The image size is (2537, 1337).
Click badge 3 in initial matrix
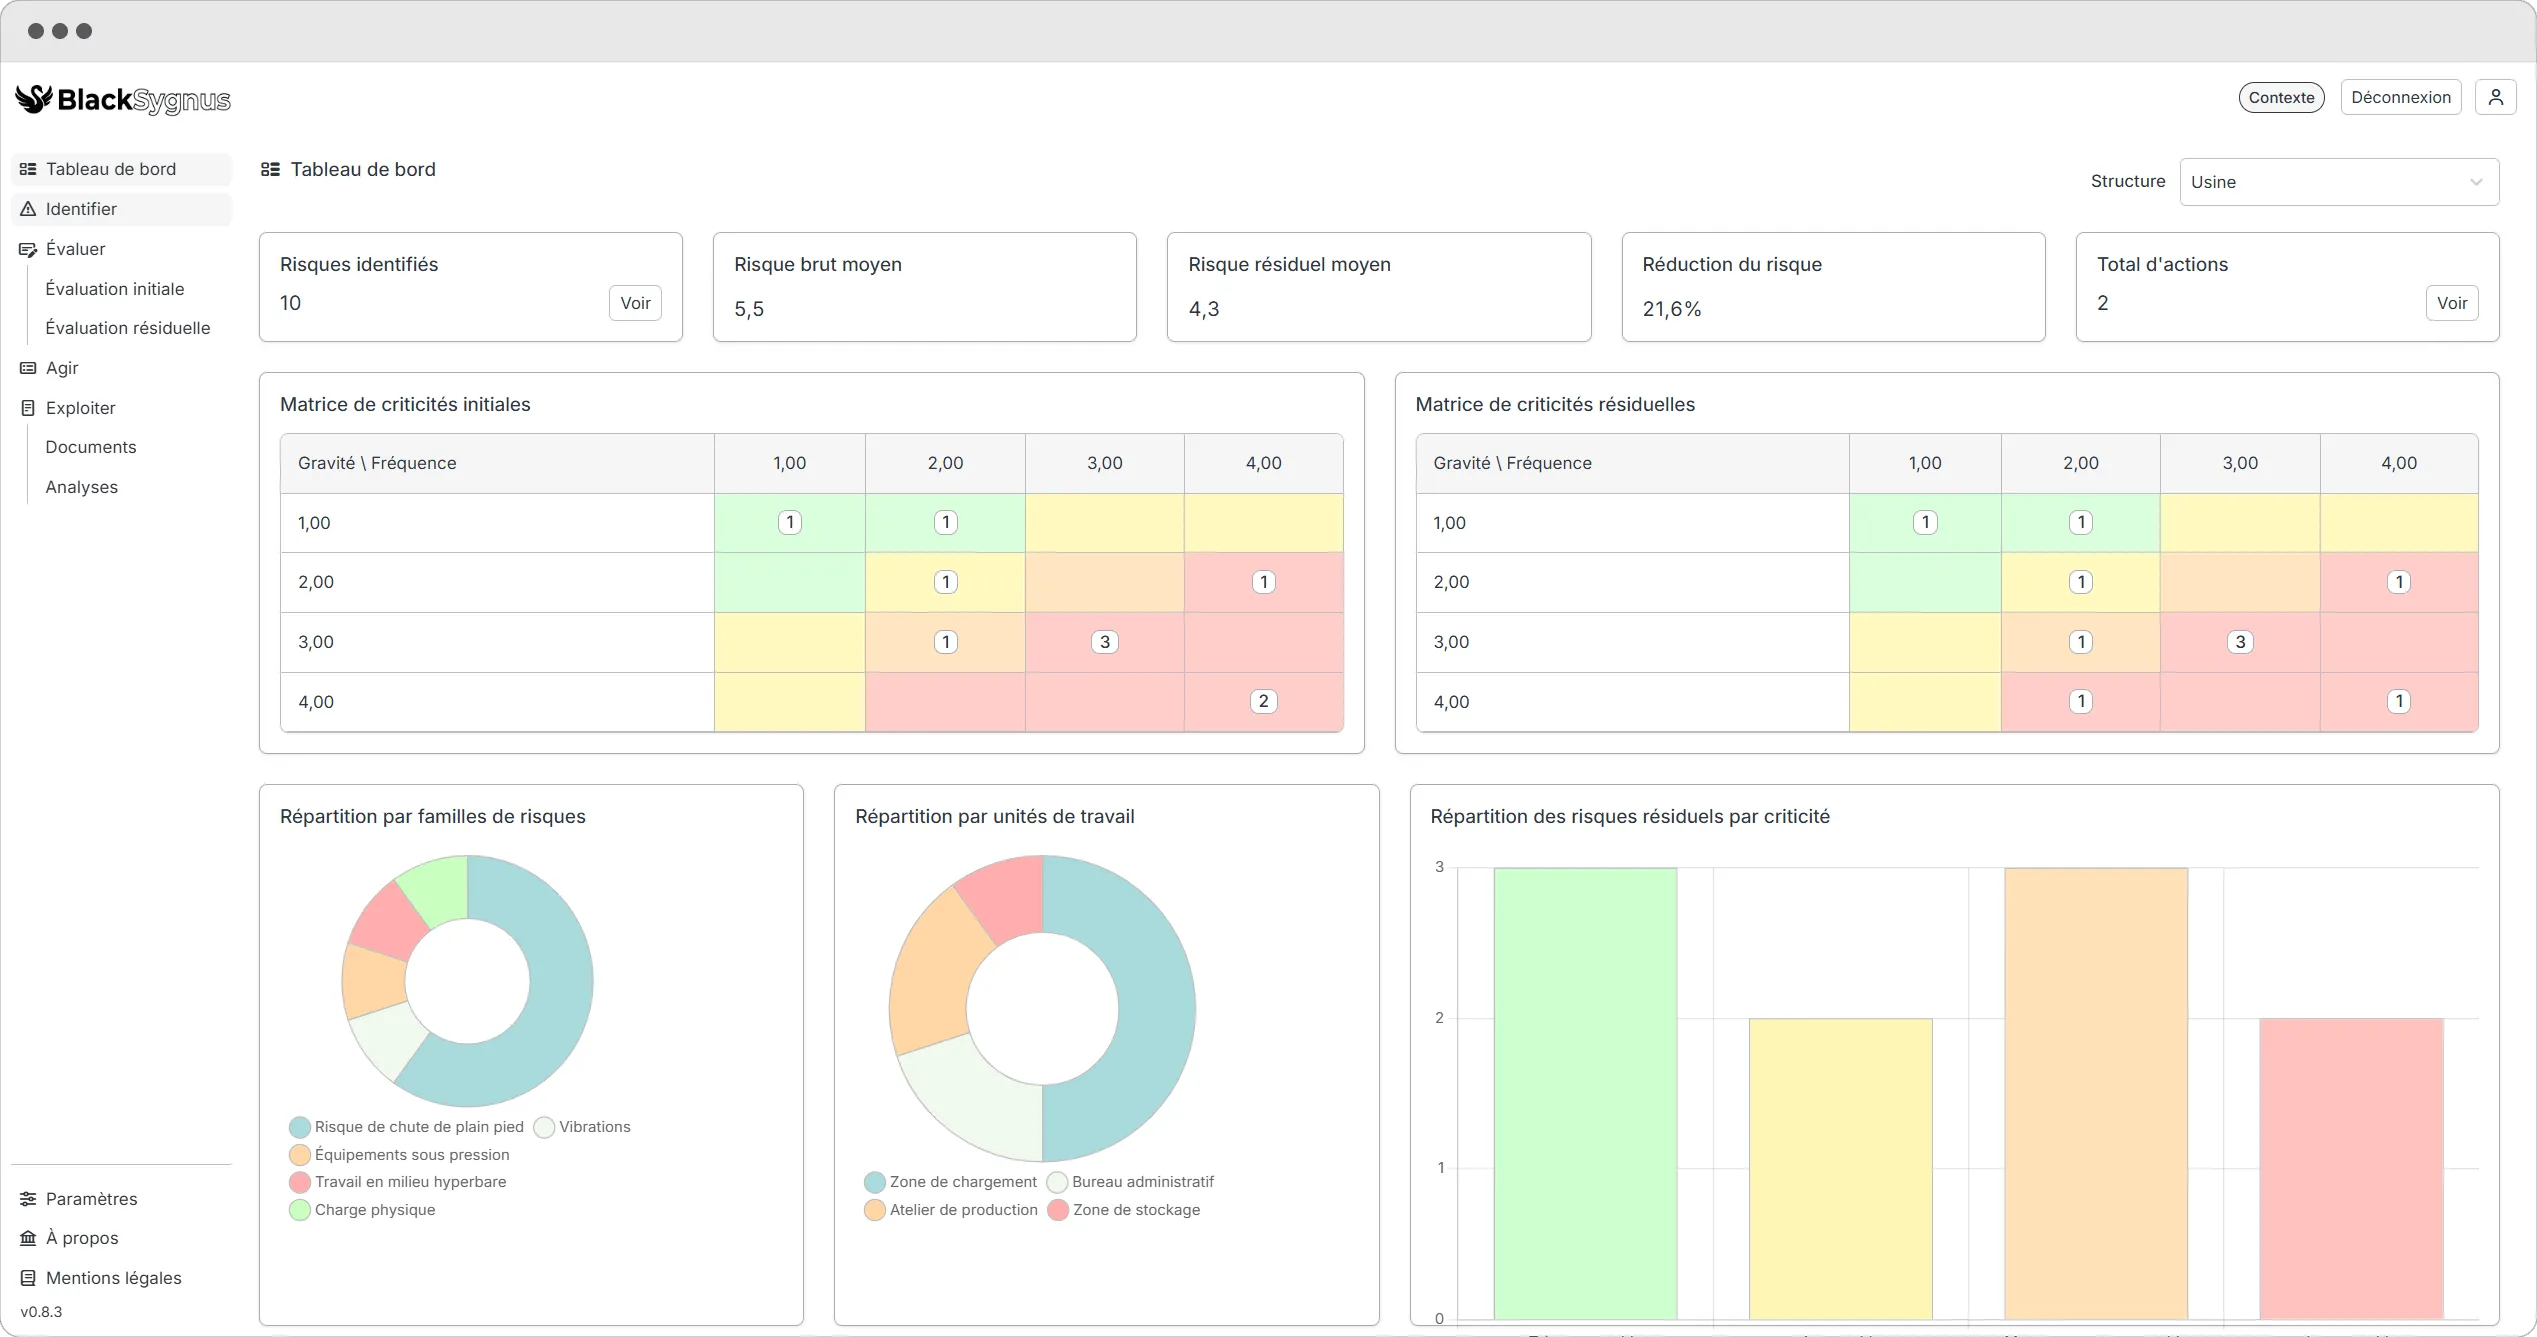tap(1104, 642)
